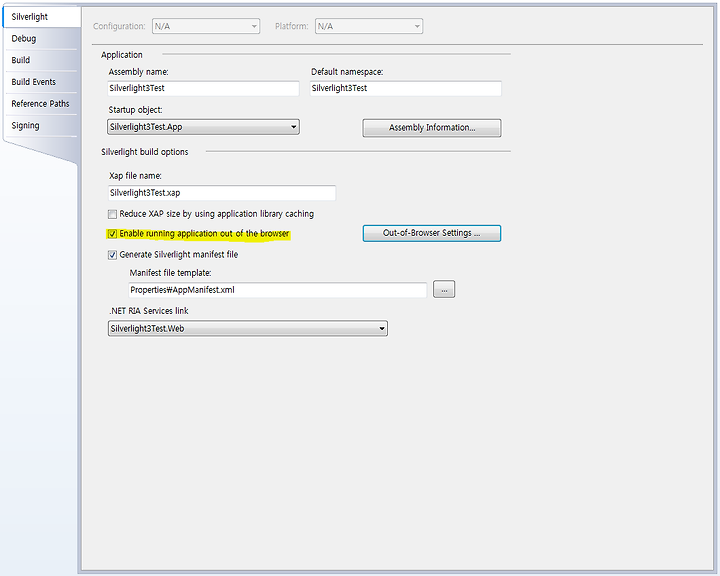Click the 'Application' section heading

[122, 55]
